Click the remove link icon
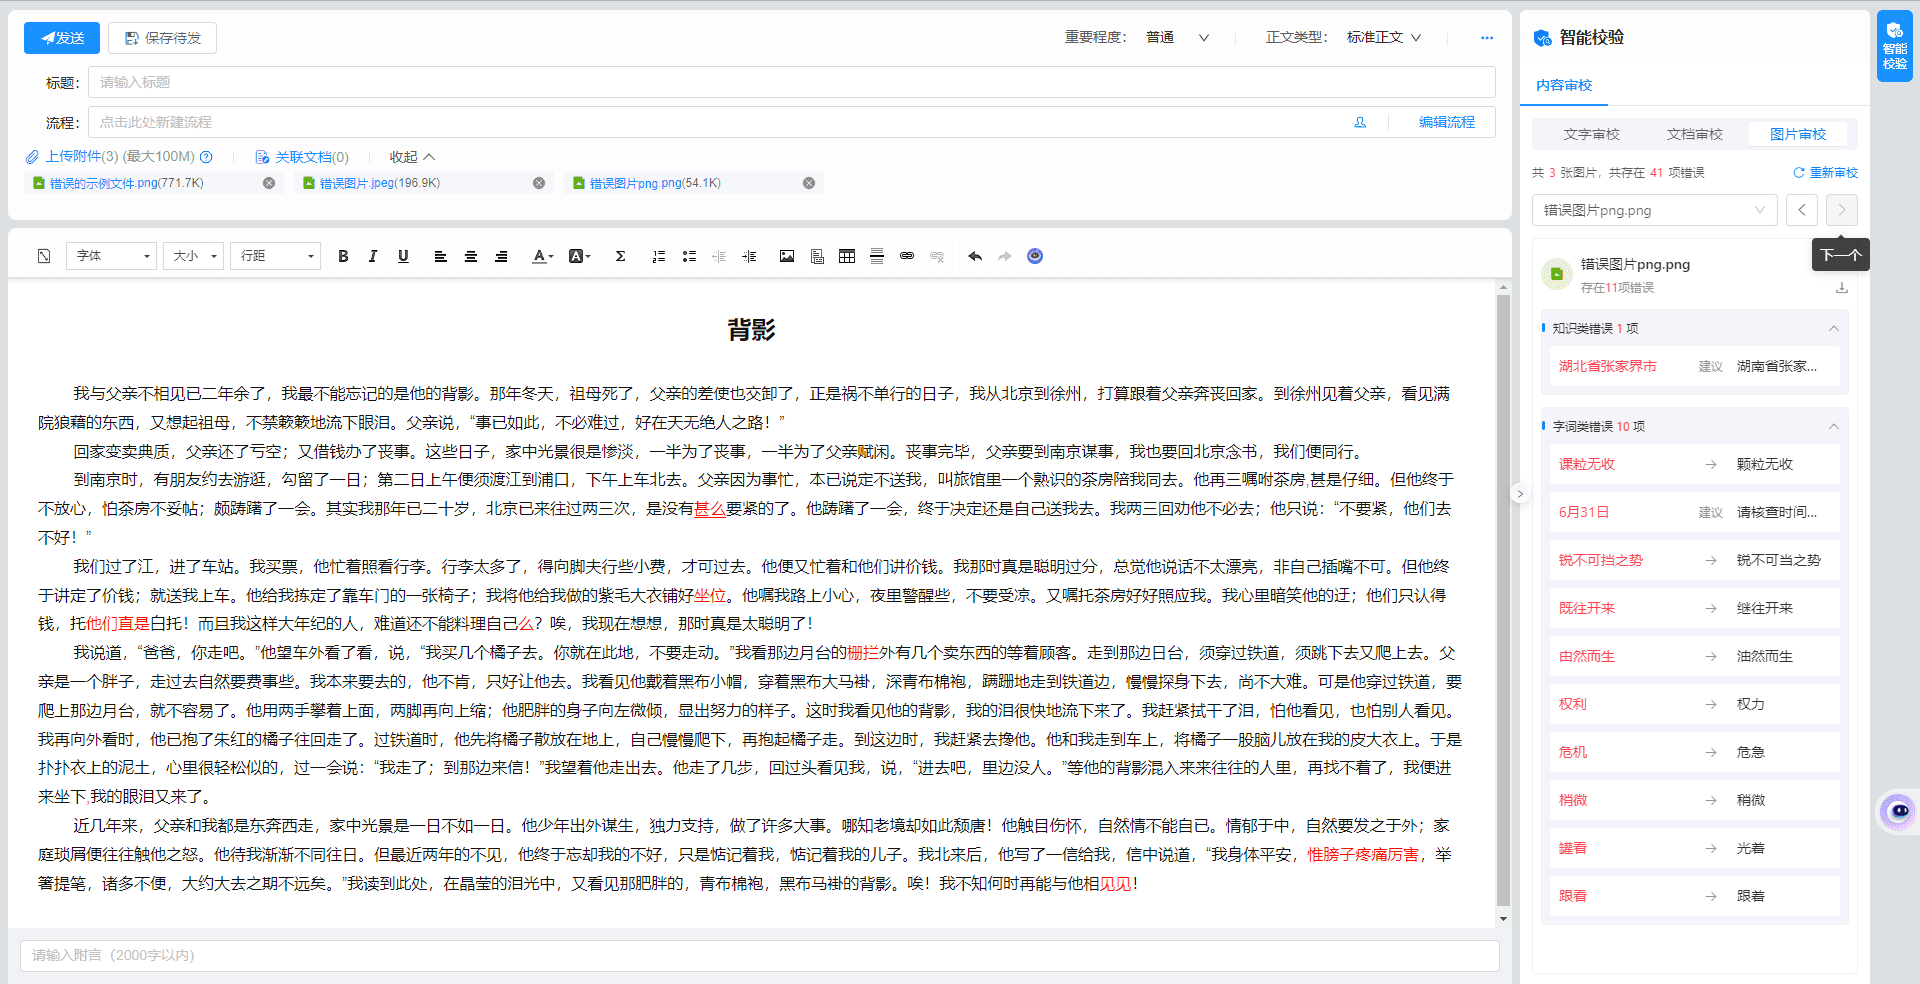This screenshot has width=1920, height=984. (x=937, y=256)
